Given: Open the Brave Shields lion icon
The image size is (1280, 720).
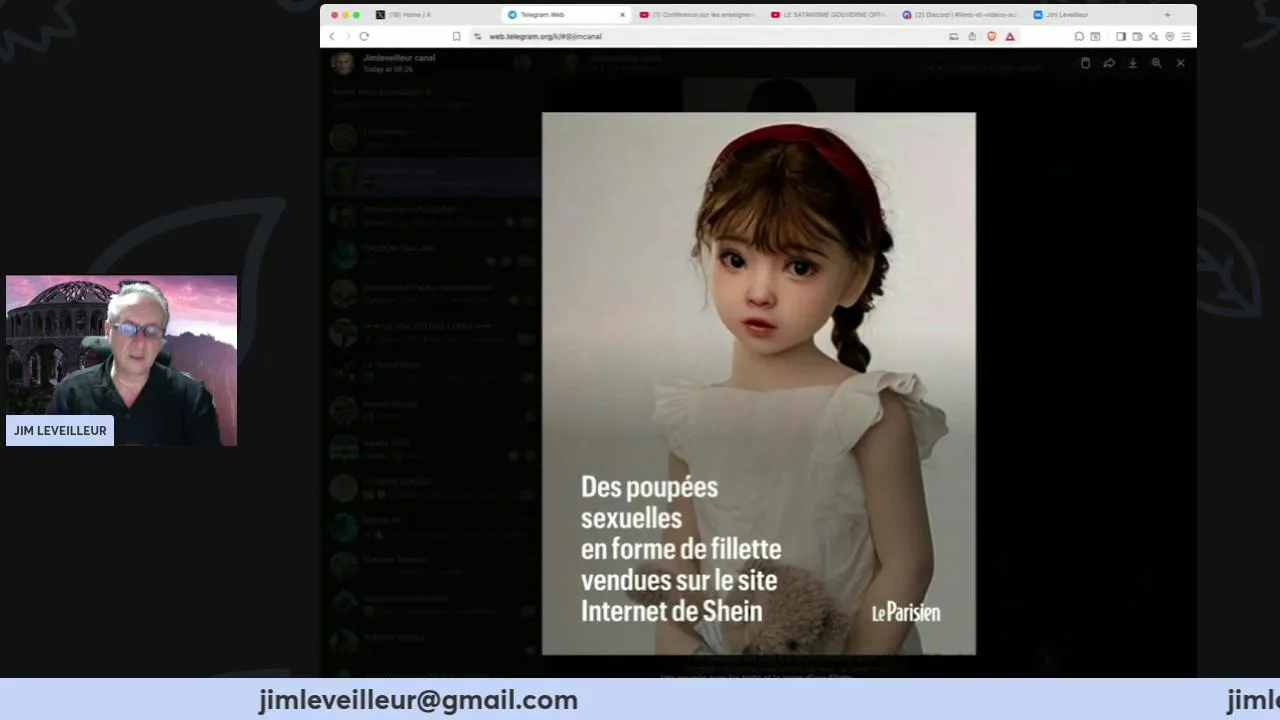Looking at the screenshot, I should [992, 36].
